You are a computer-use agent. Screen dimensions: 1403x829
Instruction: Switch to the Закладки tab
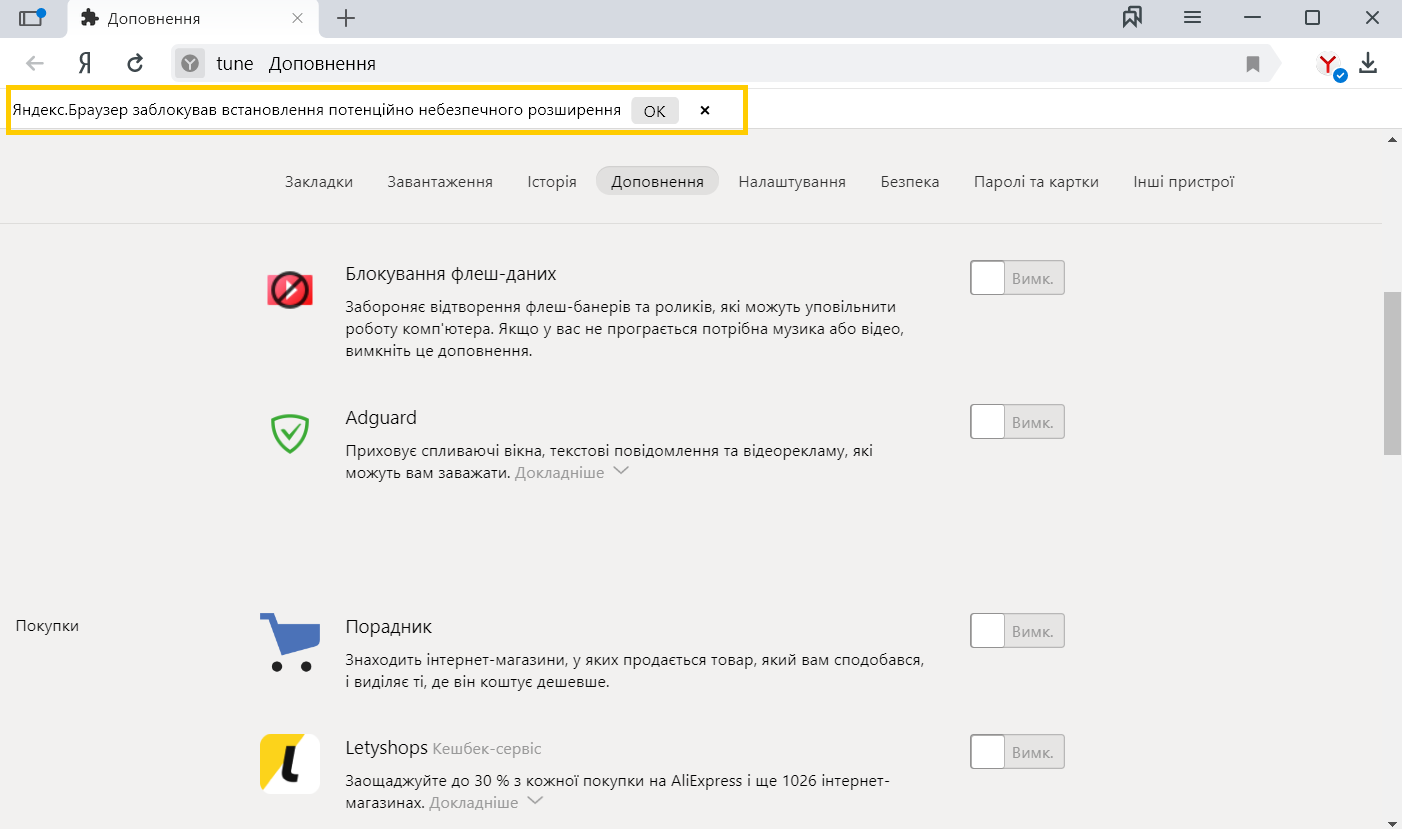point(319,181)
